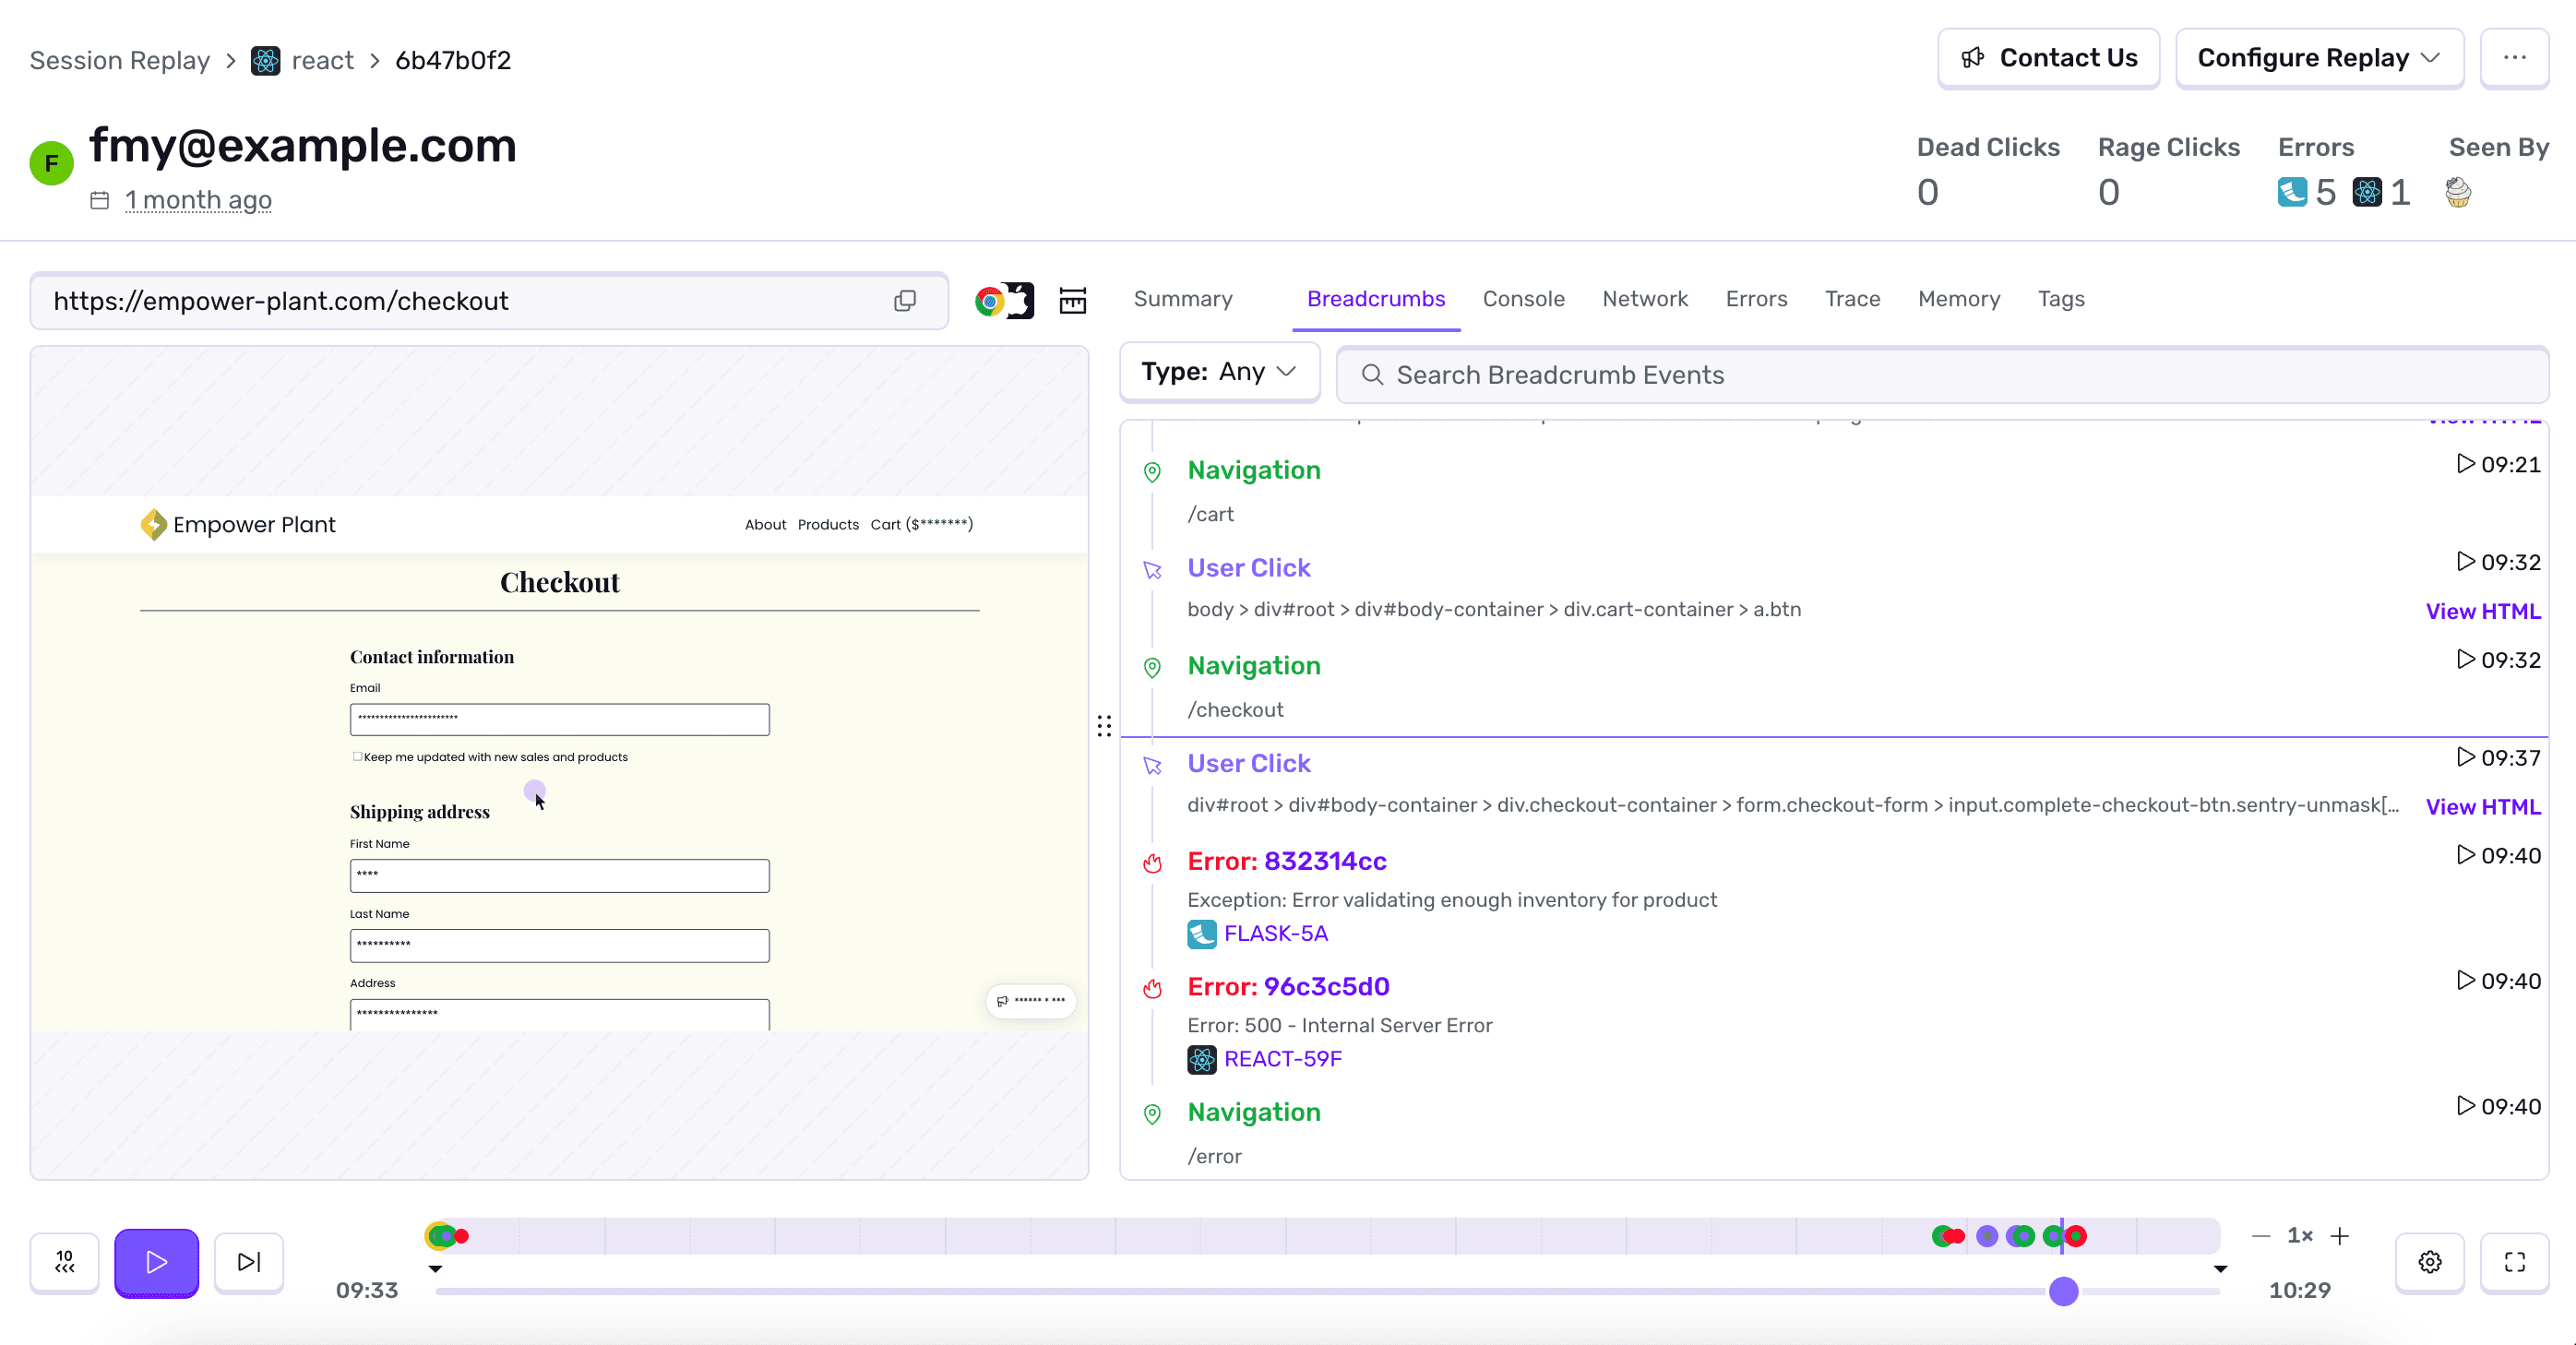Click the Search Breadcrumb Events field
The height and width of the screenshot is (1345, 2576).
1700,374
